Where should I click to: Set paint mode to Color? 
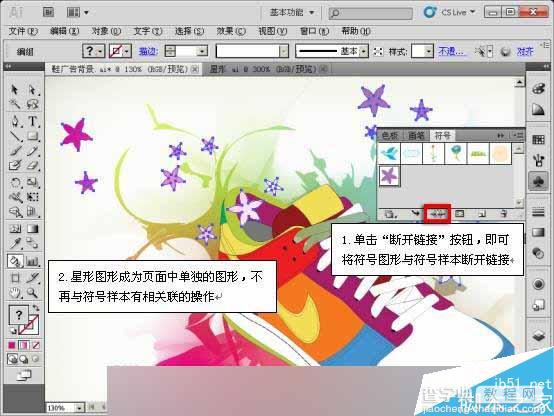[12, 345]
